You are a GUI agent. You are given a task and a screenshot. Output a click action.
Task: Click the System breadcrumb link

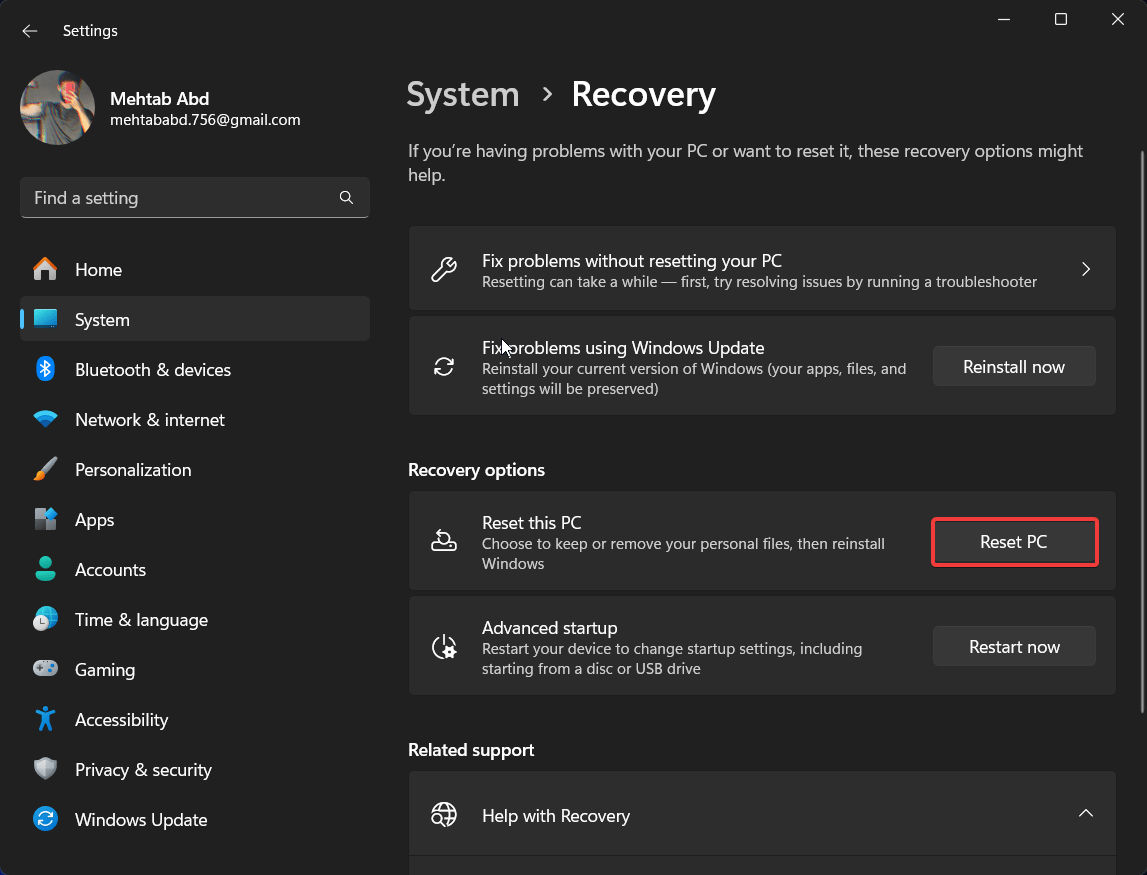tap(463, 94)
